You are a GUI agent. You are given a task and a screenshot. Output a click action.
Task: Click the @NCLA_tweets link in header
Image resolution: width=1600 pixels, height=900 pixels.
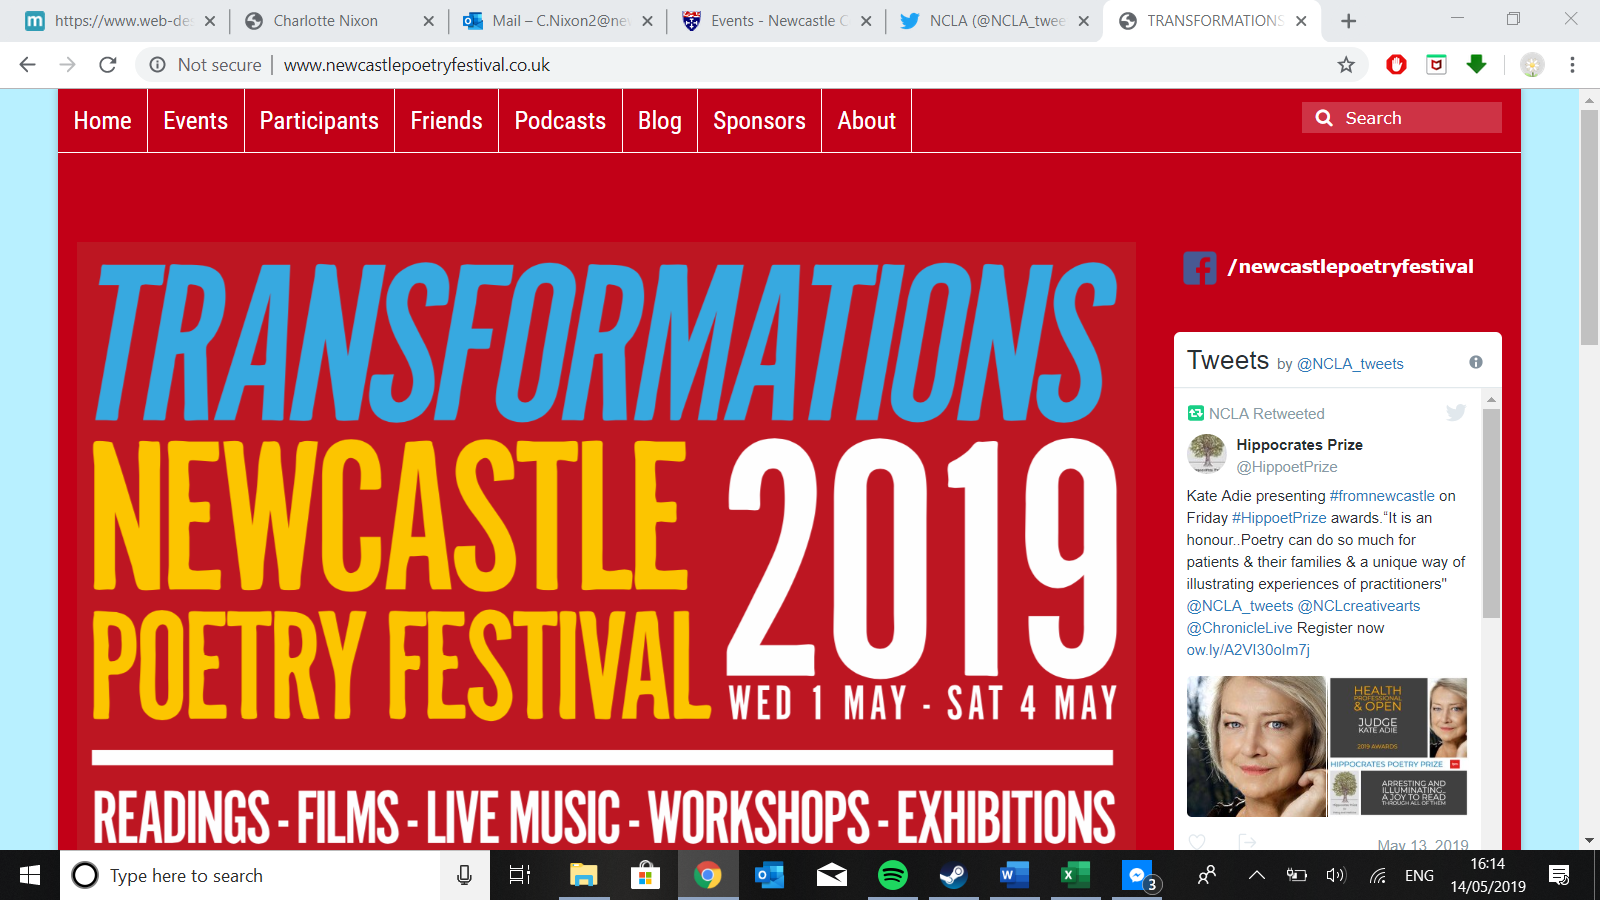click(1350, 364)
